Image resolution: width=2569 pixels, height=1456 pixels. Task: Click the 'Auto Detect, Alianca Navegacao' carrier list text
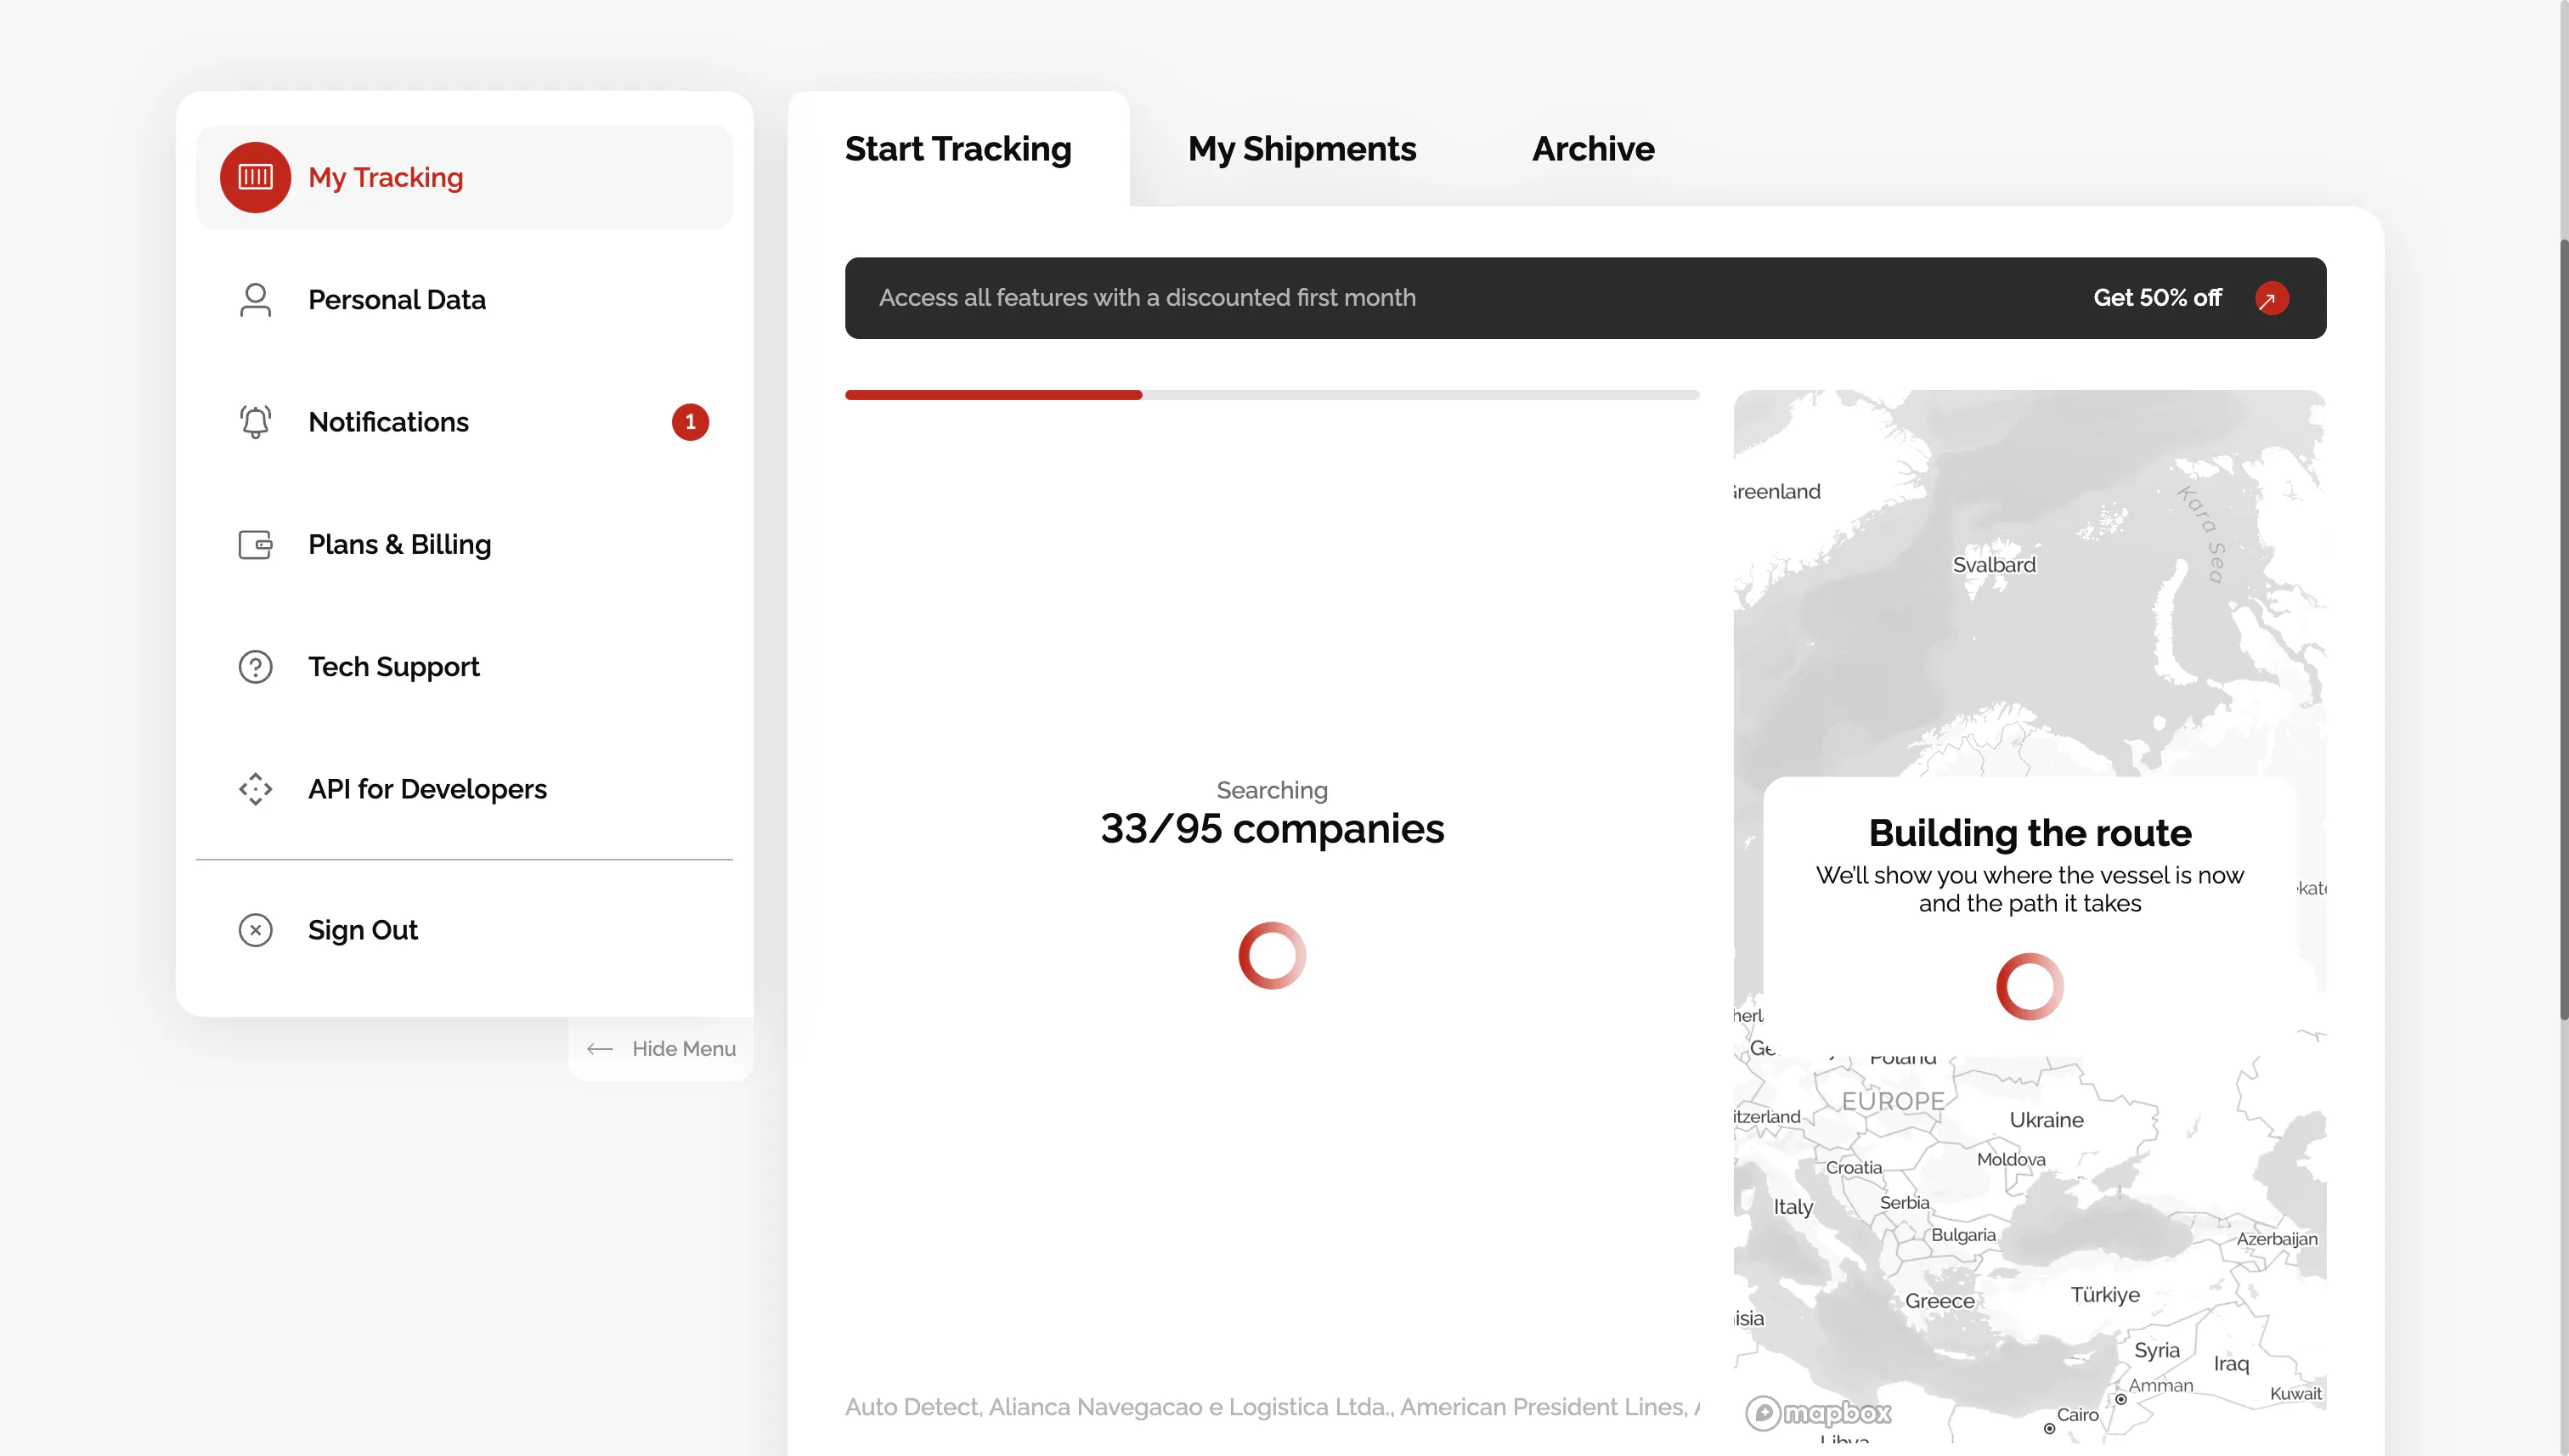[x=1272, y=1407]
